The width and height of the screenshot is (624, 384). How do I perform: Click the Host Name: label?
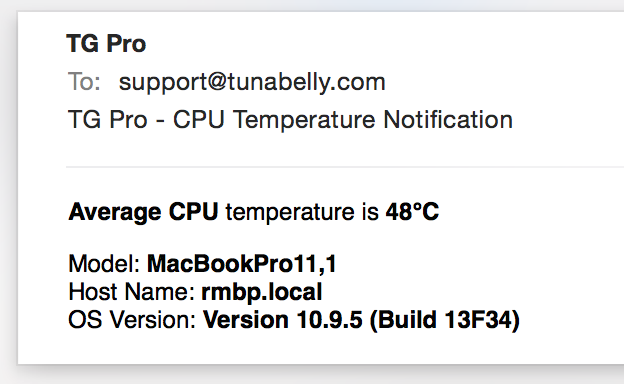(x=132, y=292)
